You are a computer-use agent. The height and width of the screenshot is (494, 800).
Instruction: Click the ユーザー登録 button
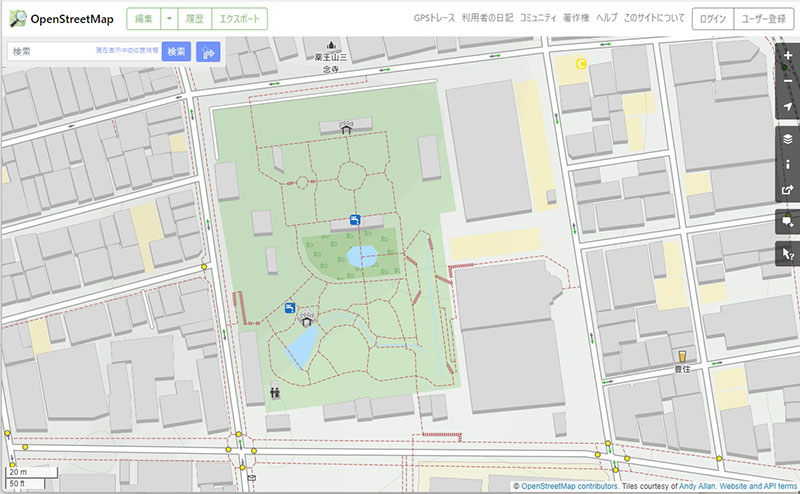pos(763,19)
